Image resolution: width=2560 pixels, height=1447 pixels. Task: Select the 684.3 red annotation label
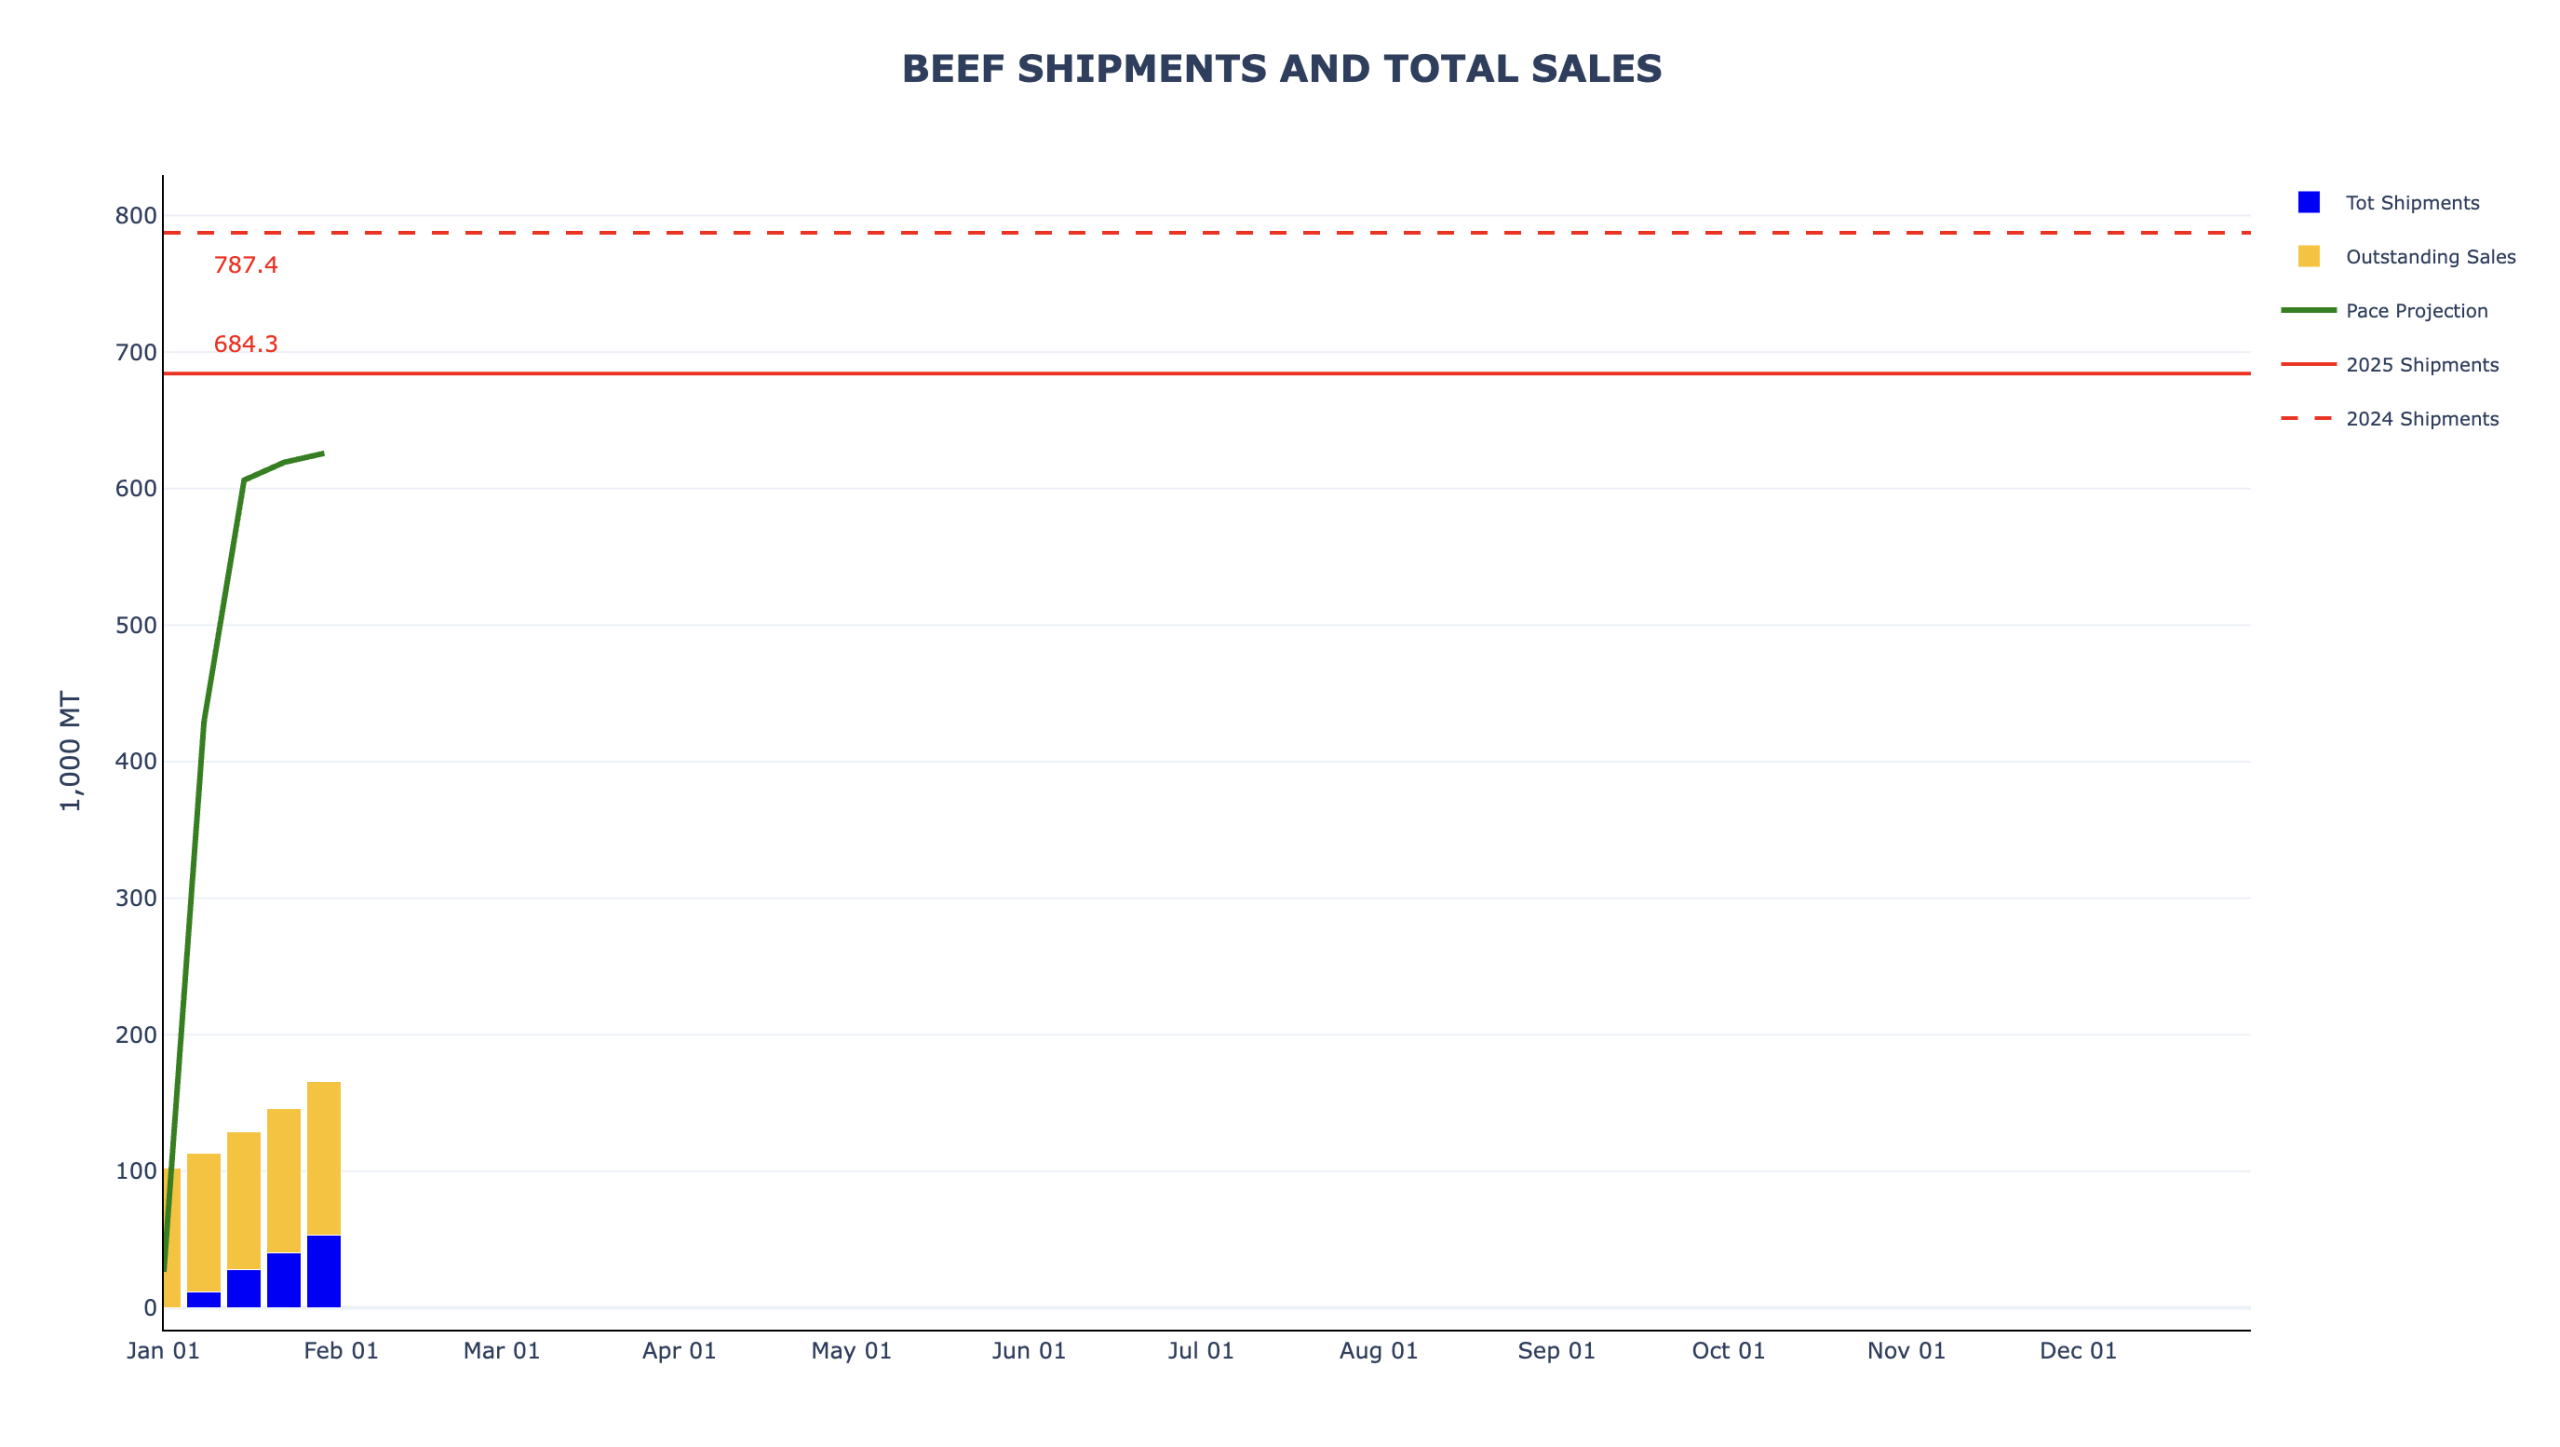point(245,344)
